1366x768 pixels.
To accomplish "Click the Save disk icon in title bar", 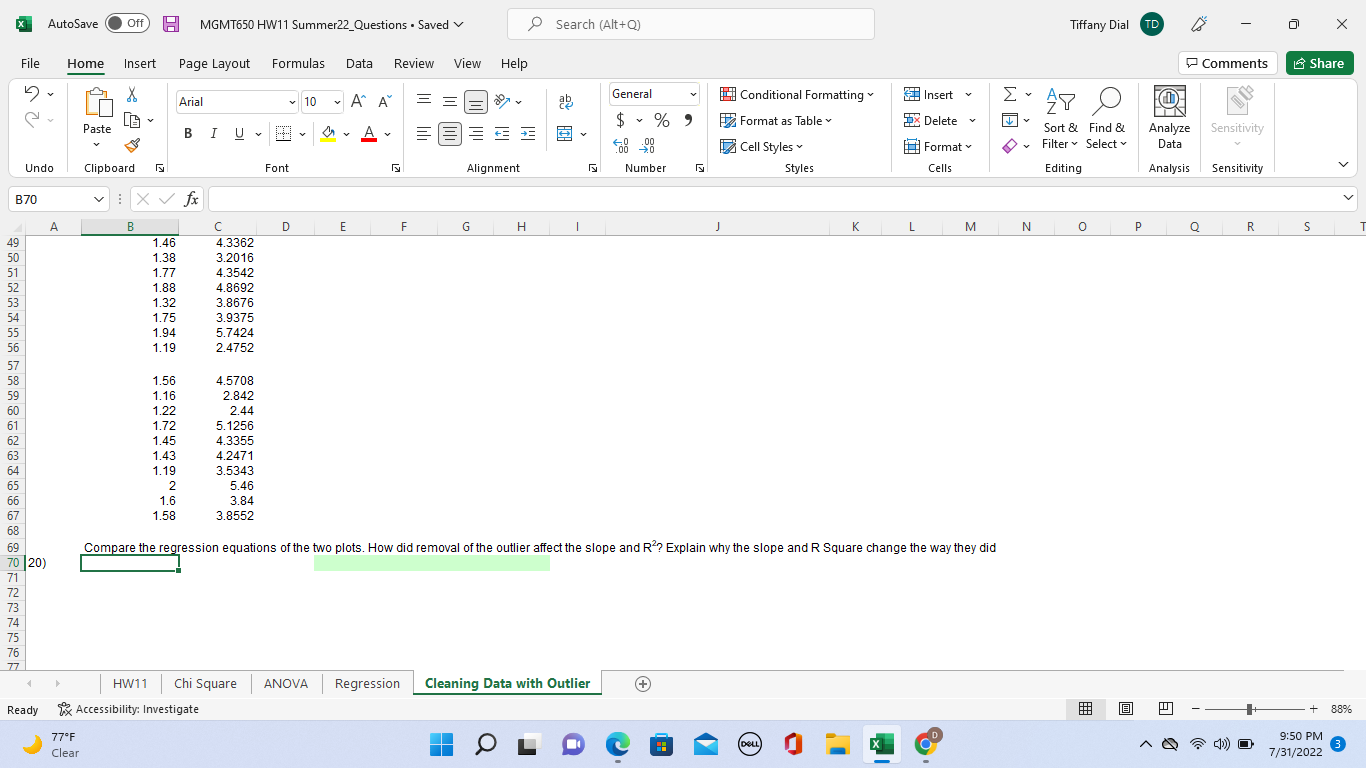I will (171, 24).
